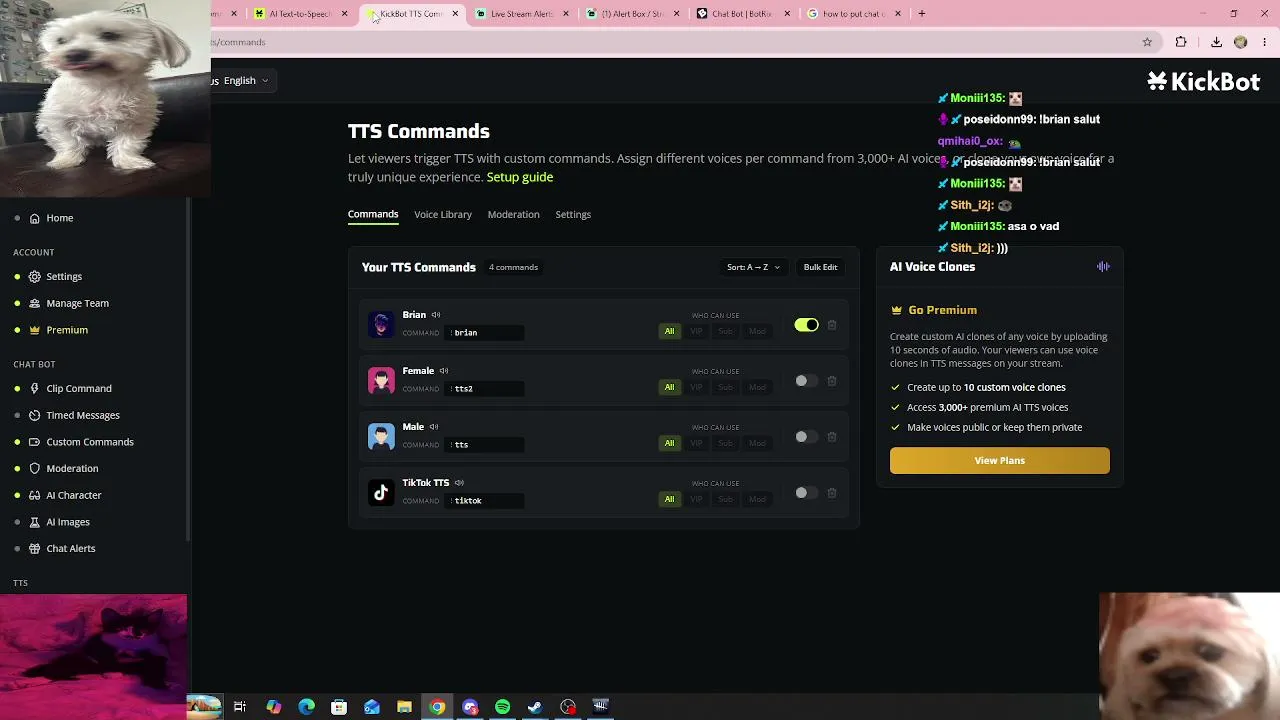Open the Chrome profile avatar
Viewport: 1280px width, 720px height.
coord(1241,42)
